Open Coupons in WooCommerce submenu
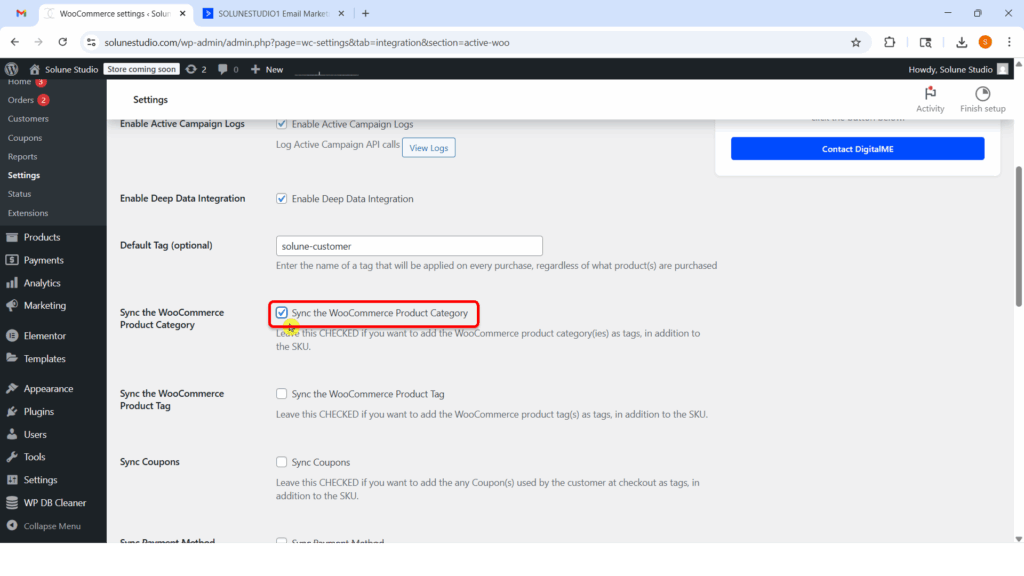 tap(25, 138)
